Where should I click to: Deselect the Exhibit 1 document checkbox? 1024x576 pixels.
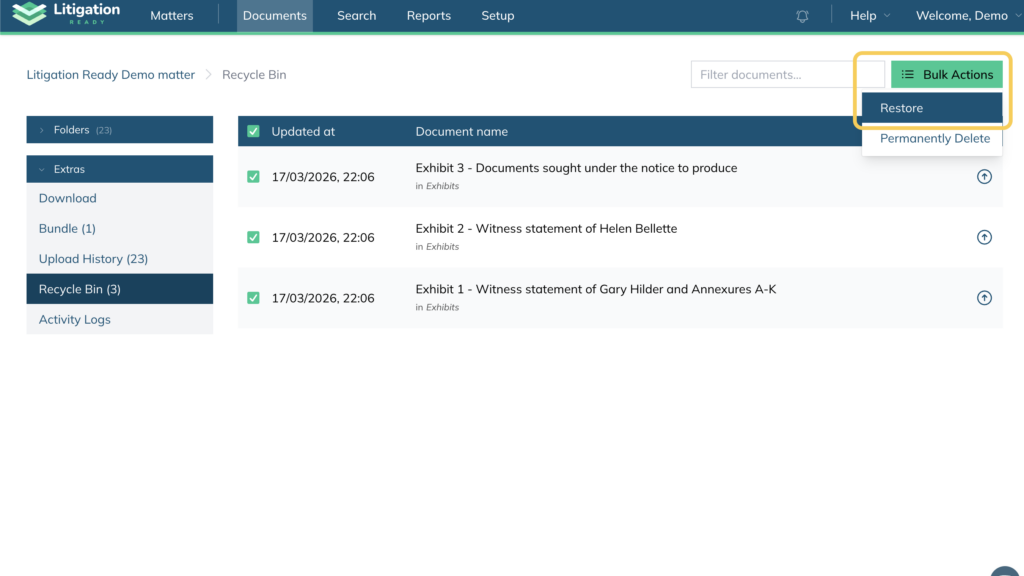click(253, 298)
